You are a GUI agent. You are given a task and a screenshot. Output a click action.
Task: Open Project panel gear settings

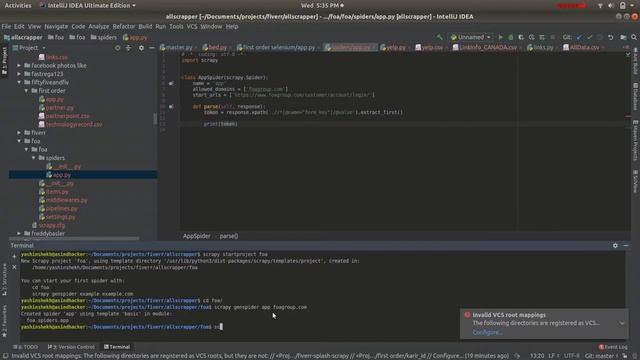pos(141,48)
